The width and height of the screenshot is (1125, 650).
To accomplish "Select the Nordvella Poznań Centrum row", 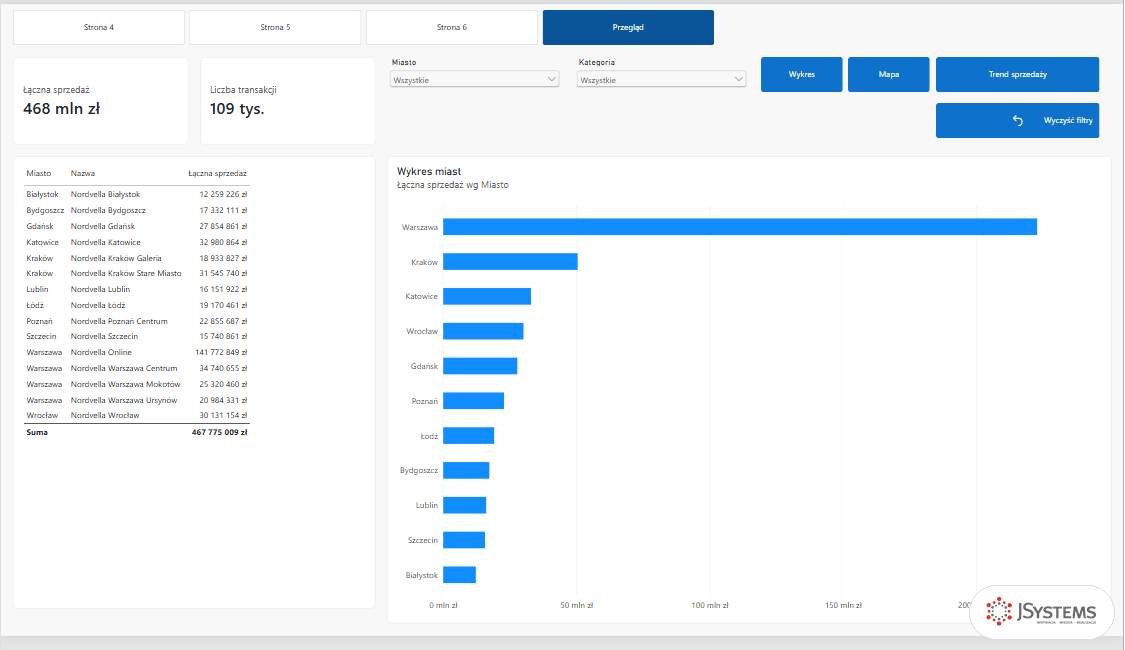I will [136, 321].
